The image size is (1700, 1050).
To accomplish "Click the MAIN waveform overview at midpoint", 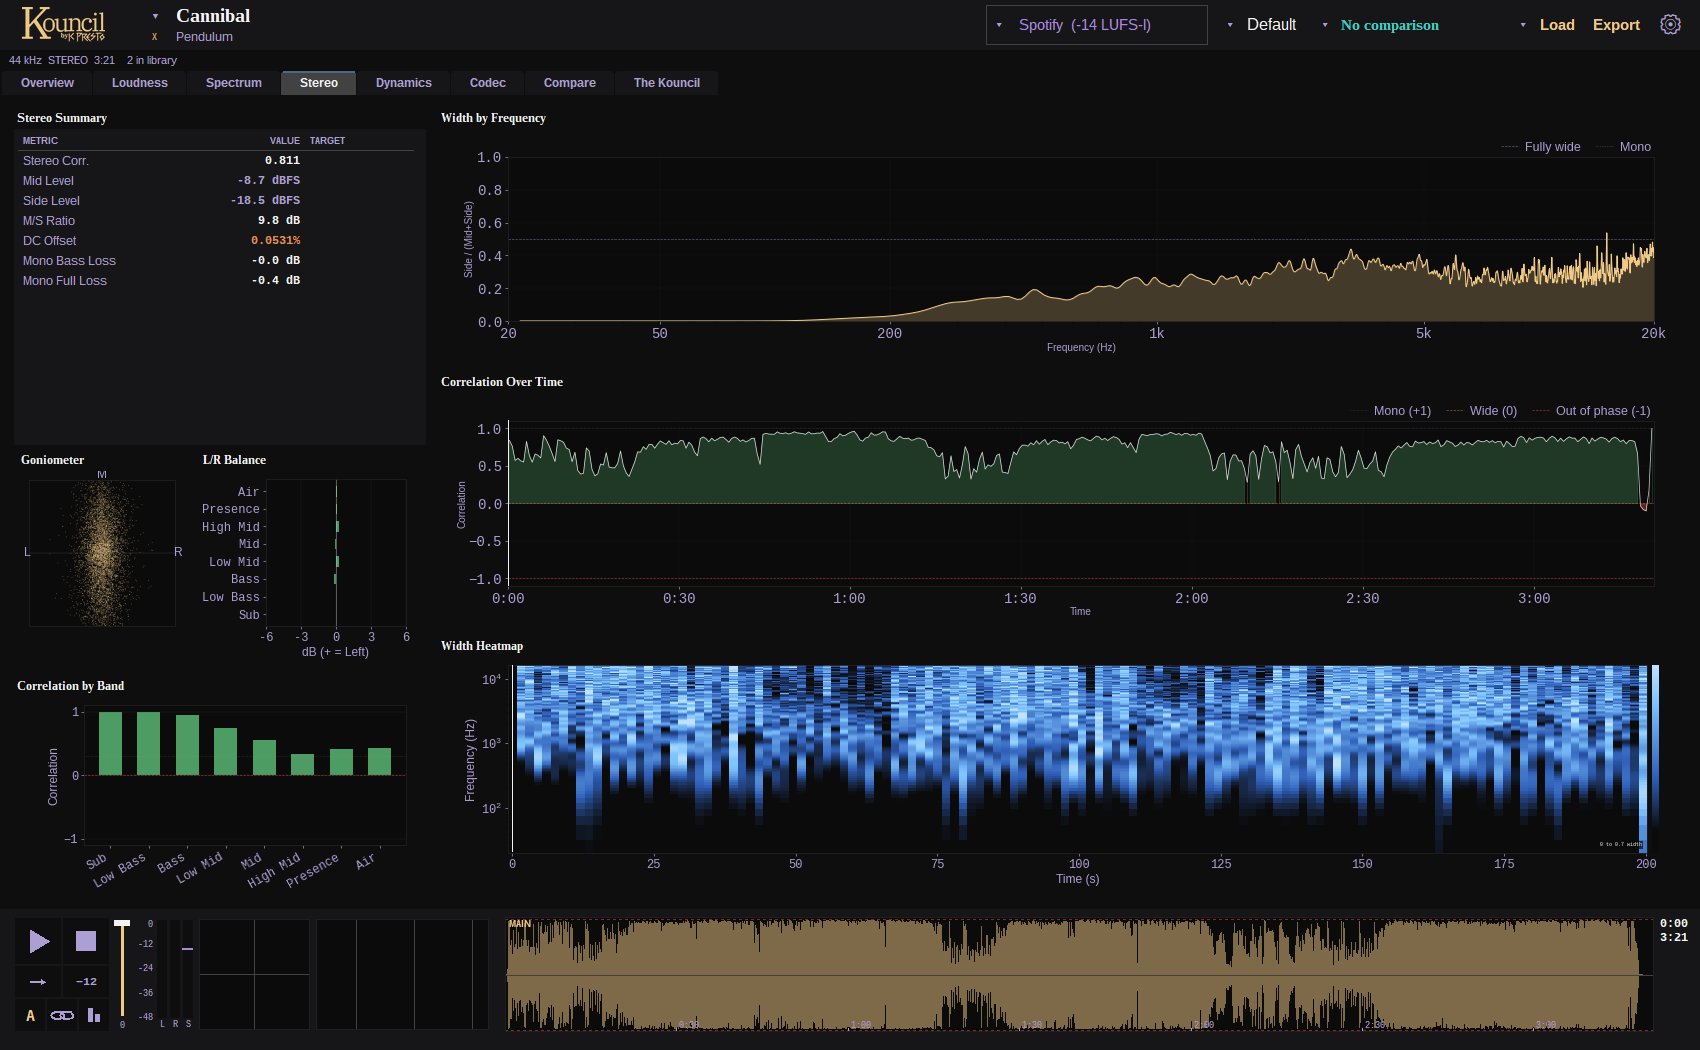I will pyautogui.click(x=1080, y=975).
